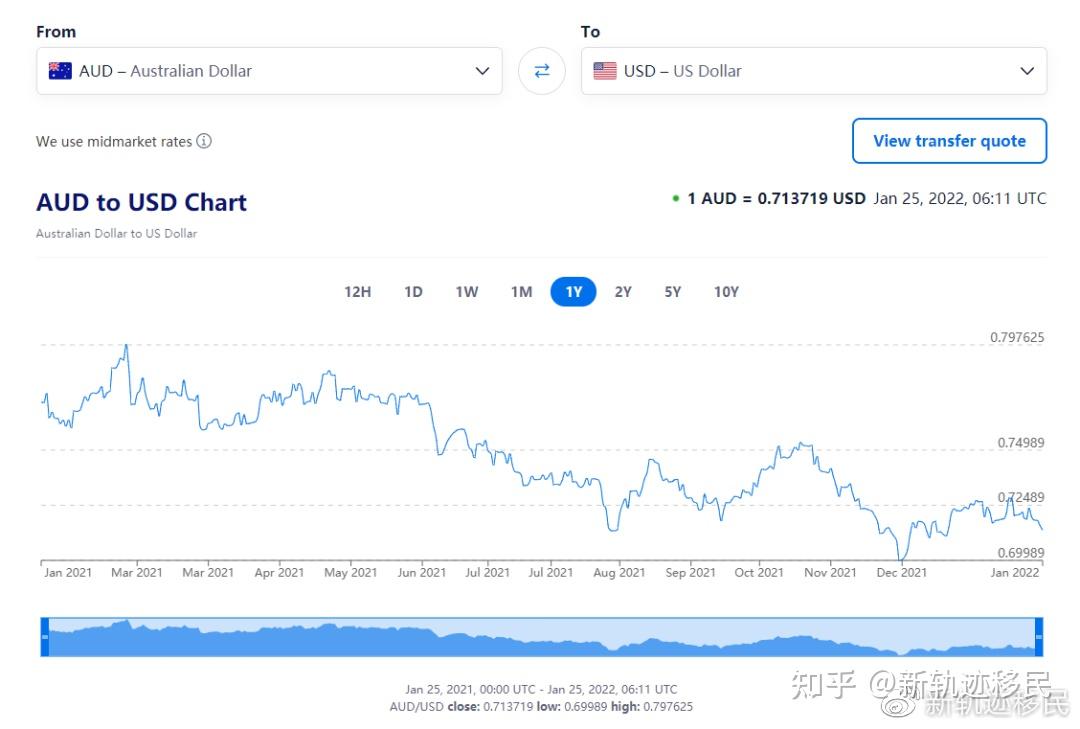
Task: Click the US flag icon
Action: click(x=604, y=71)
